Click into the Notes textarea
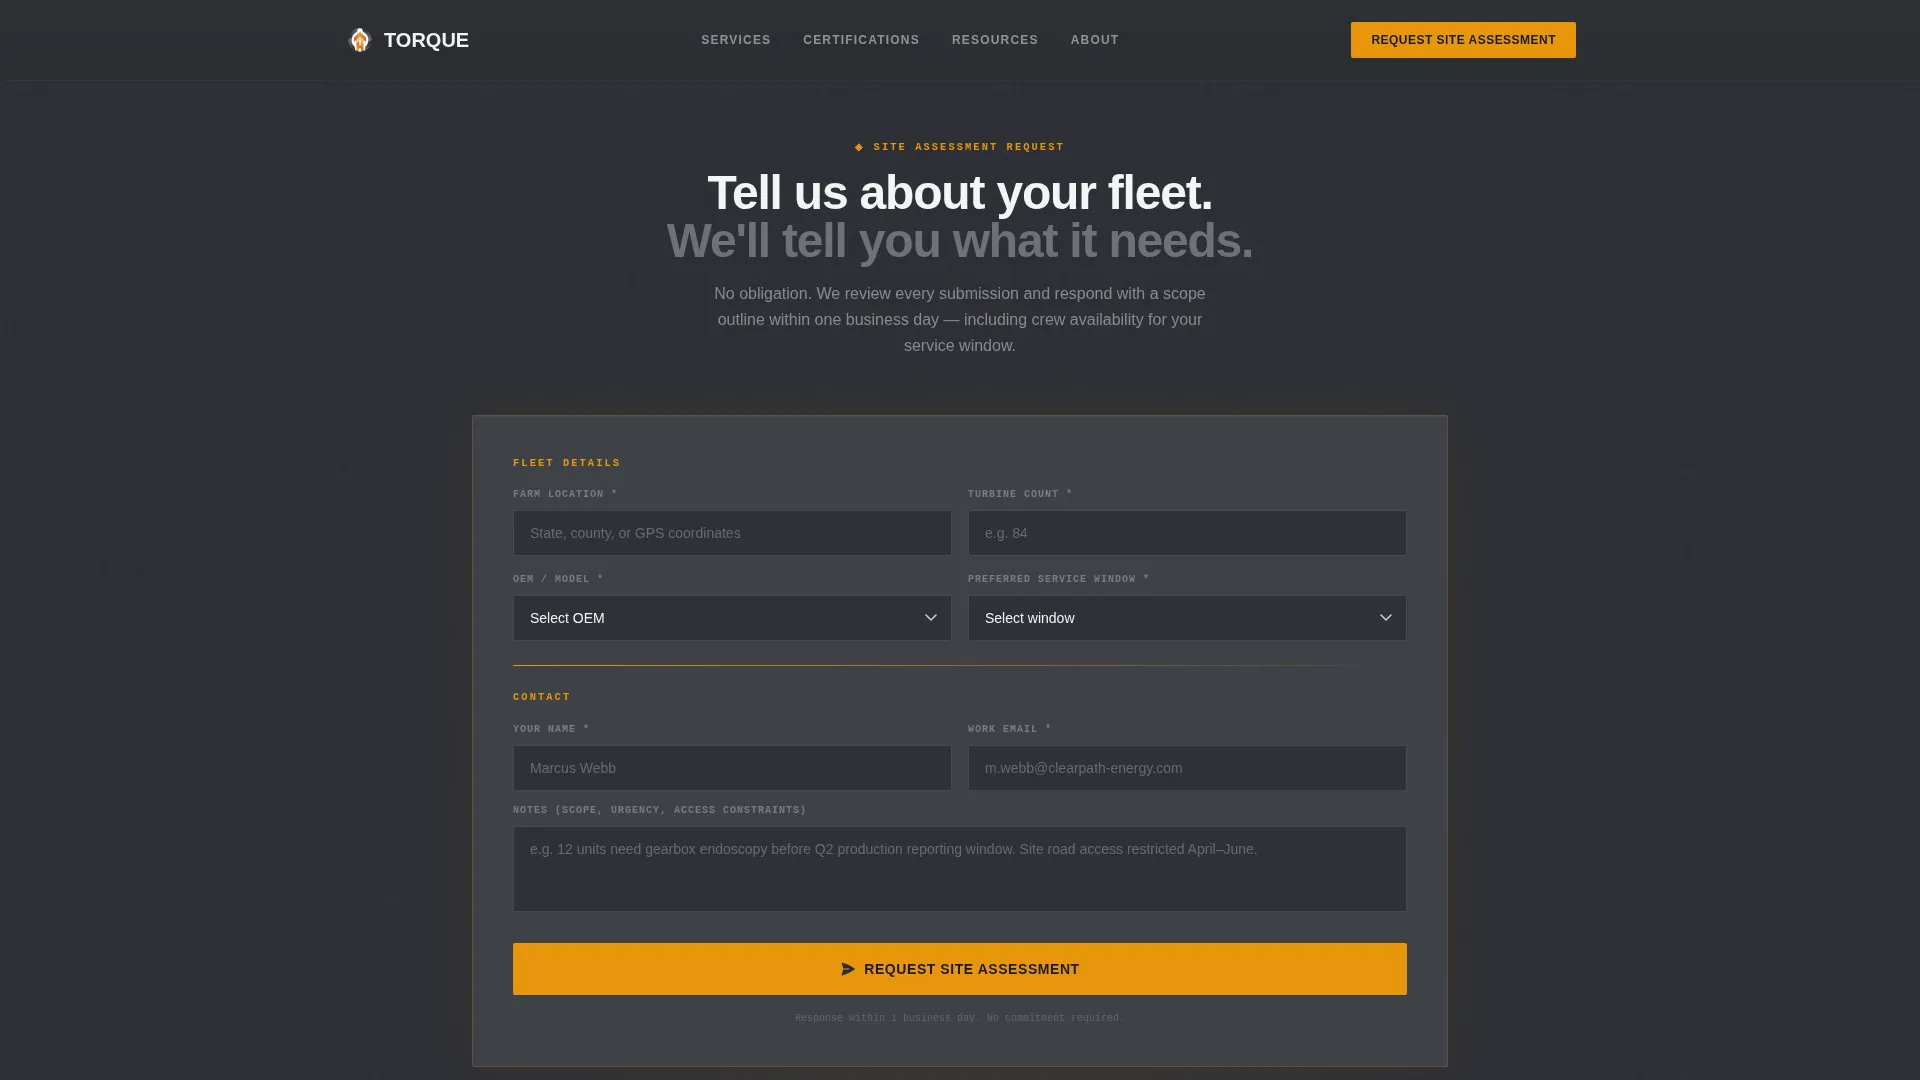 (960, 869)
